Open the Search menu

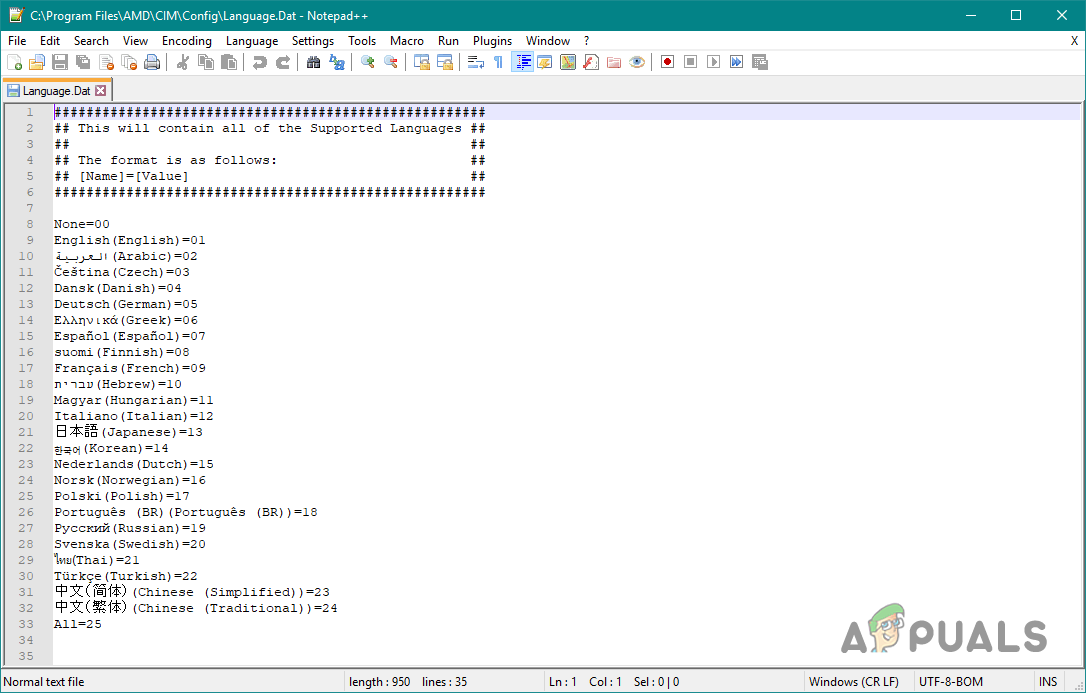point(91,41)
